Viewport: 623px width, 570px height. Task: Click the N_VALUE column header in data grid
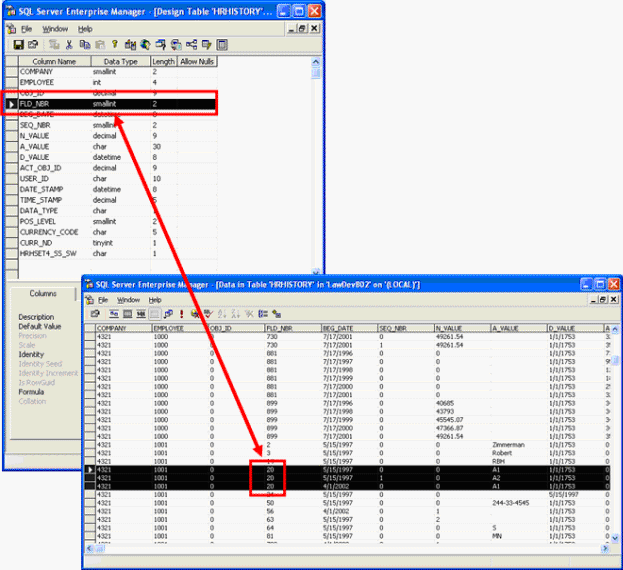click(462, 328)
